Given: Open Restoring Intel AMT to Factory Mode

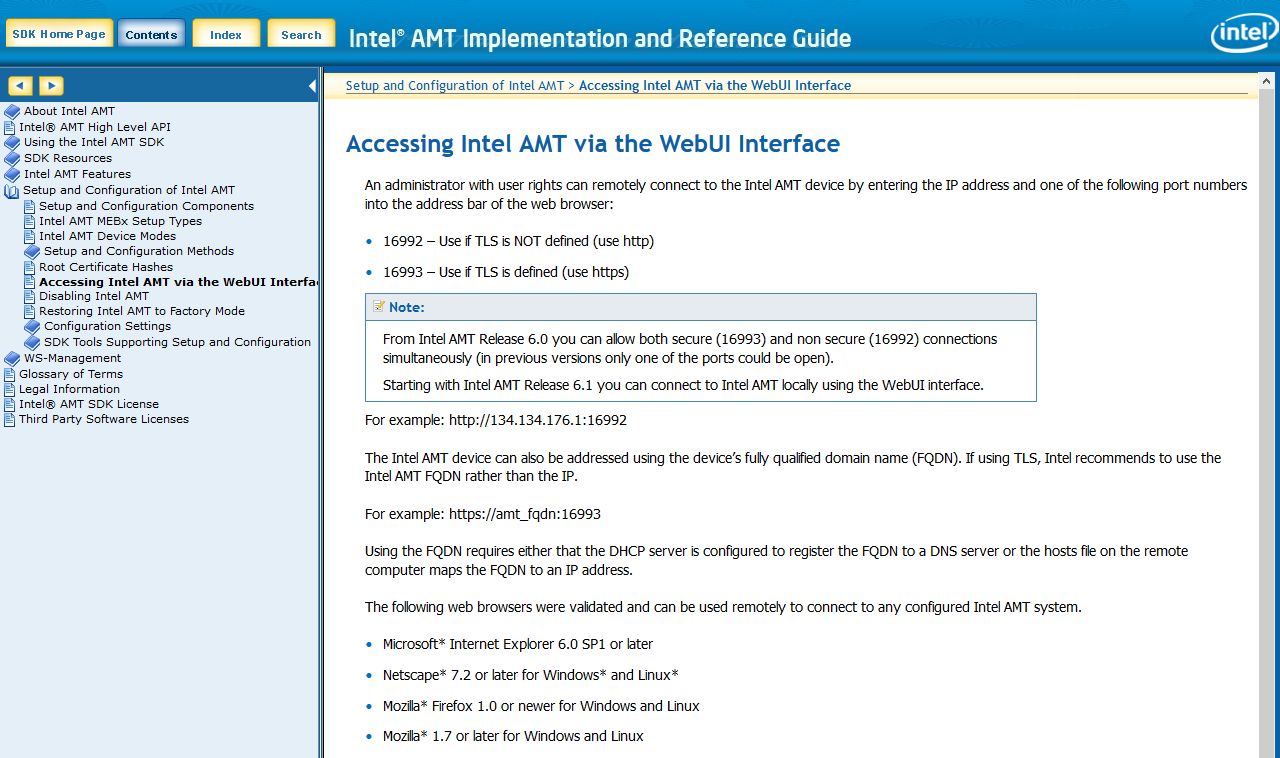Looking at the screenshot, I should tap(142, 311).
